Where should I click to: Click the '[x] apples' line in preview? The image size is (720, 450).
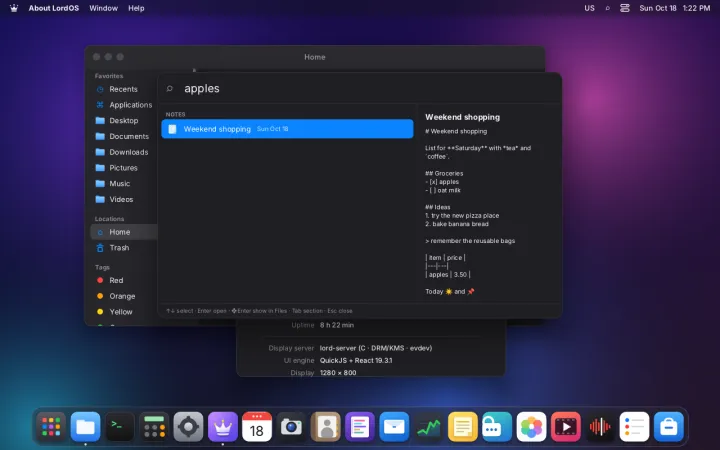click(442, 182)
